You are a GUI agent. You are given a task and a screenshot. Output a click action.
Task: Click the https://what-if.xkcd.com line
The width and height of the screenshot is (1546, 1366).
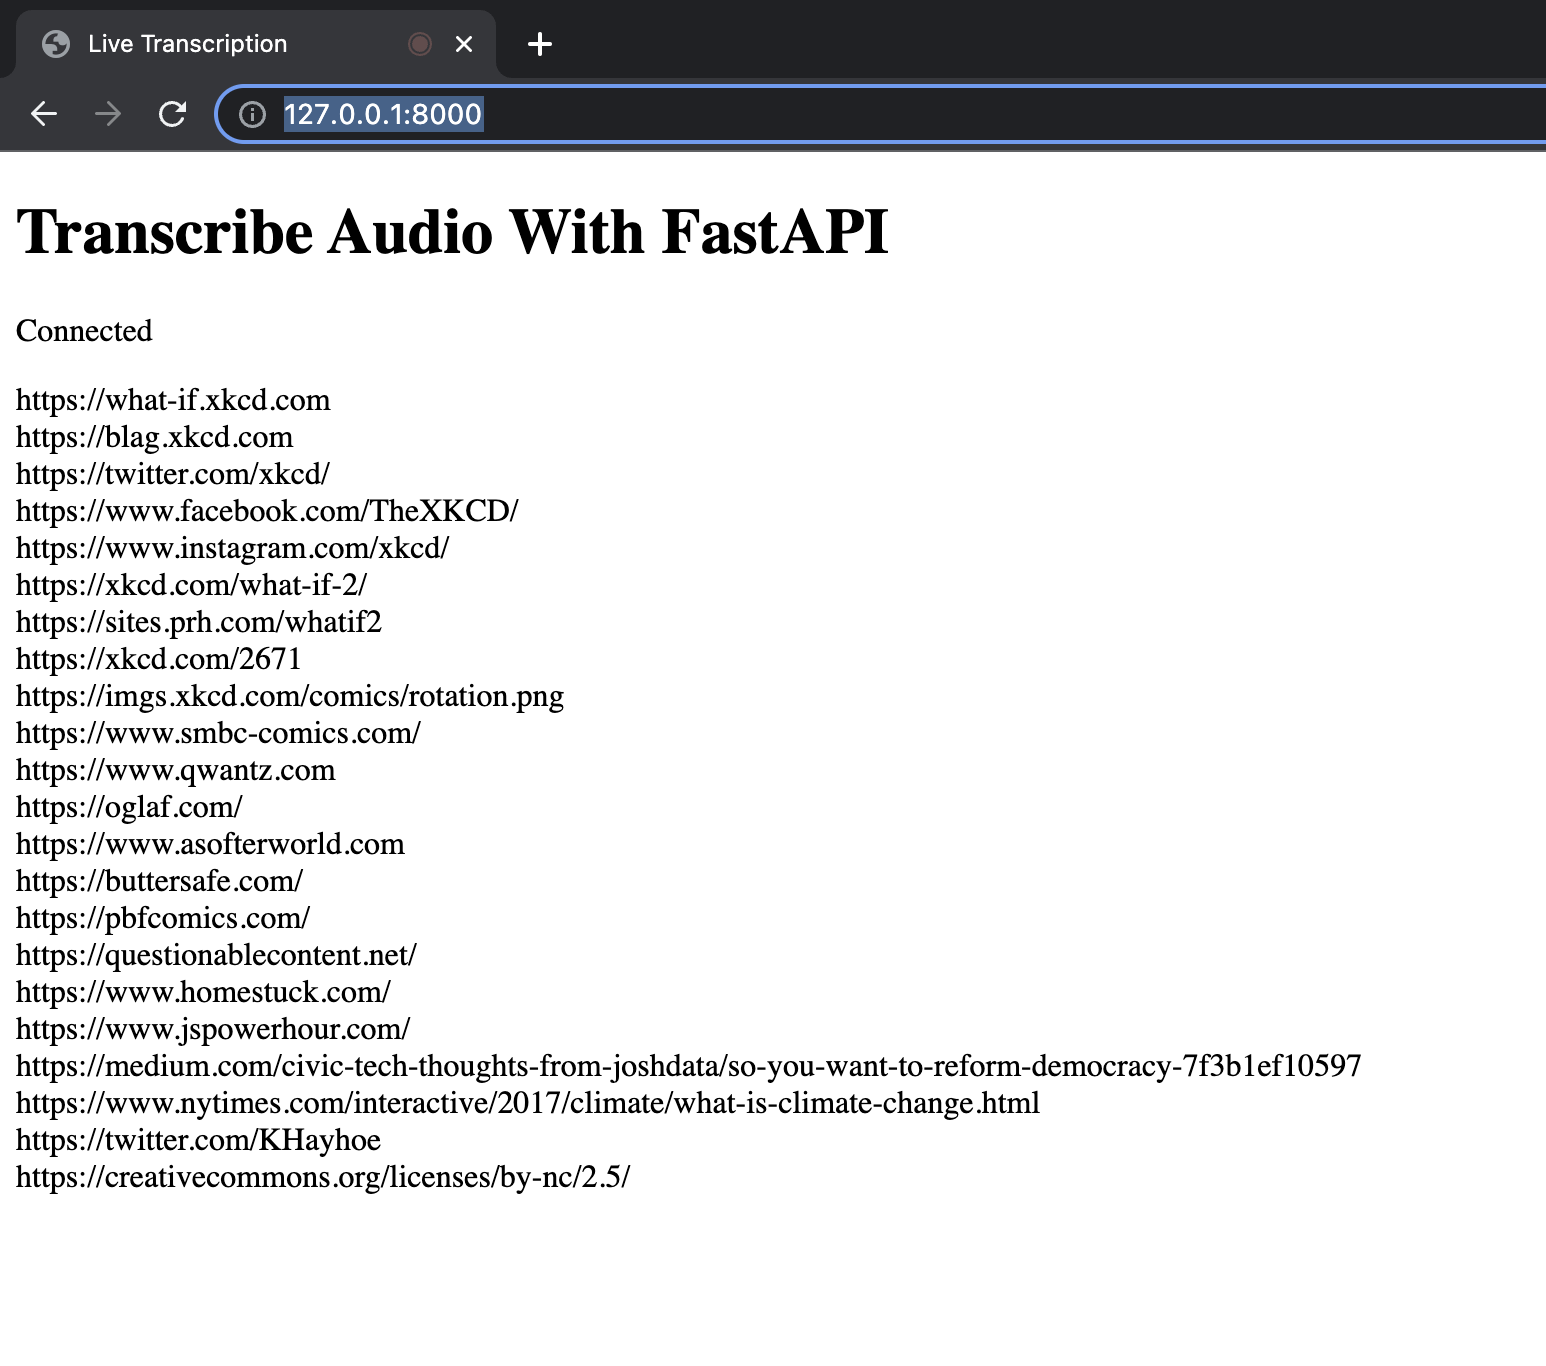click(173, 400)
